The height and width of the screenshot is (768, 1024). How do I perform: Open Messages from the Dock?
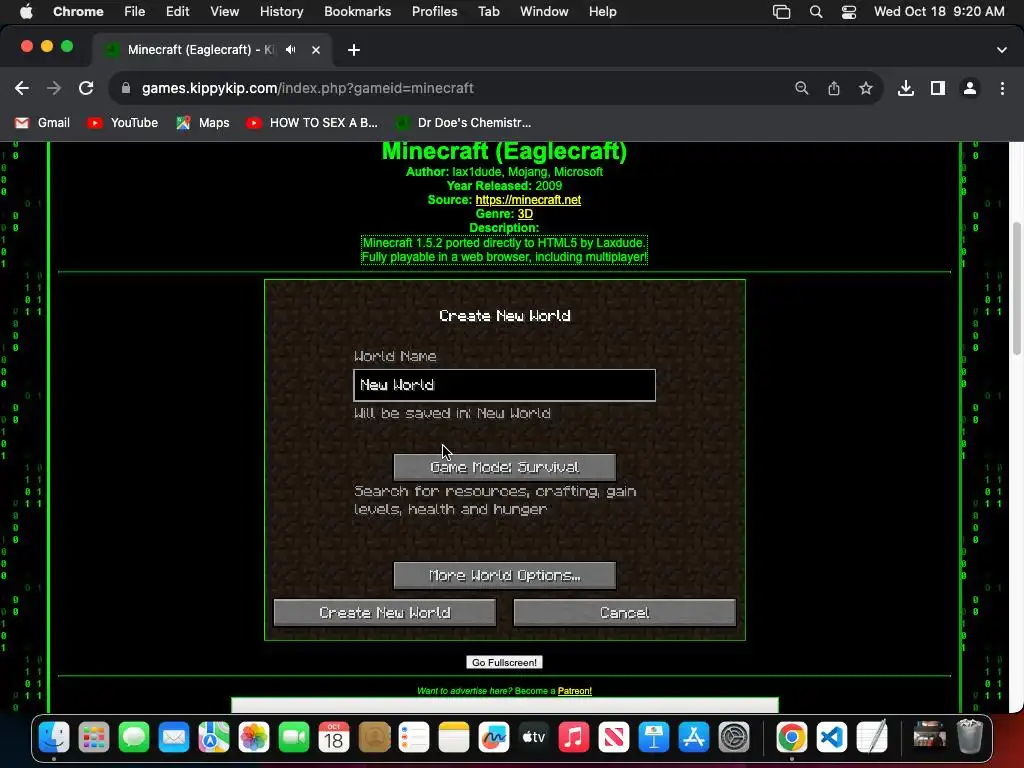(x=134, y=737)
